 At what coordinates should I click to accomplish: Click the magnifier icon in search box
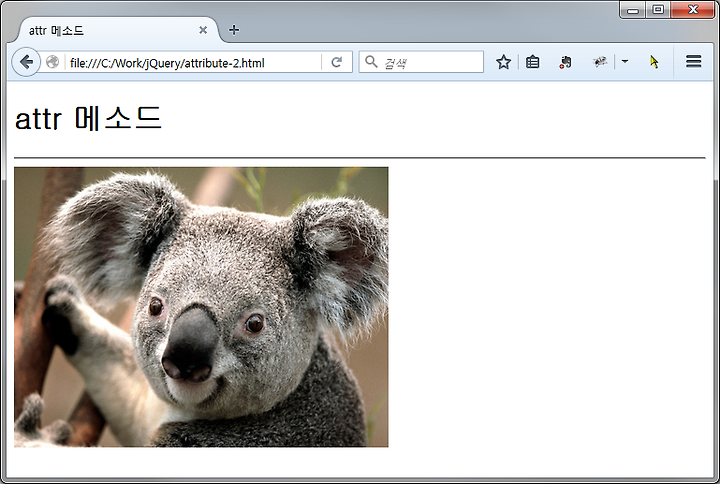pos(371,62)
